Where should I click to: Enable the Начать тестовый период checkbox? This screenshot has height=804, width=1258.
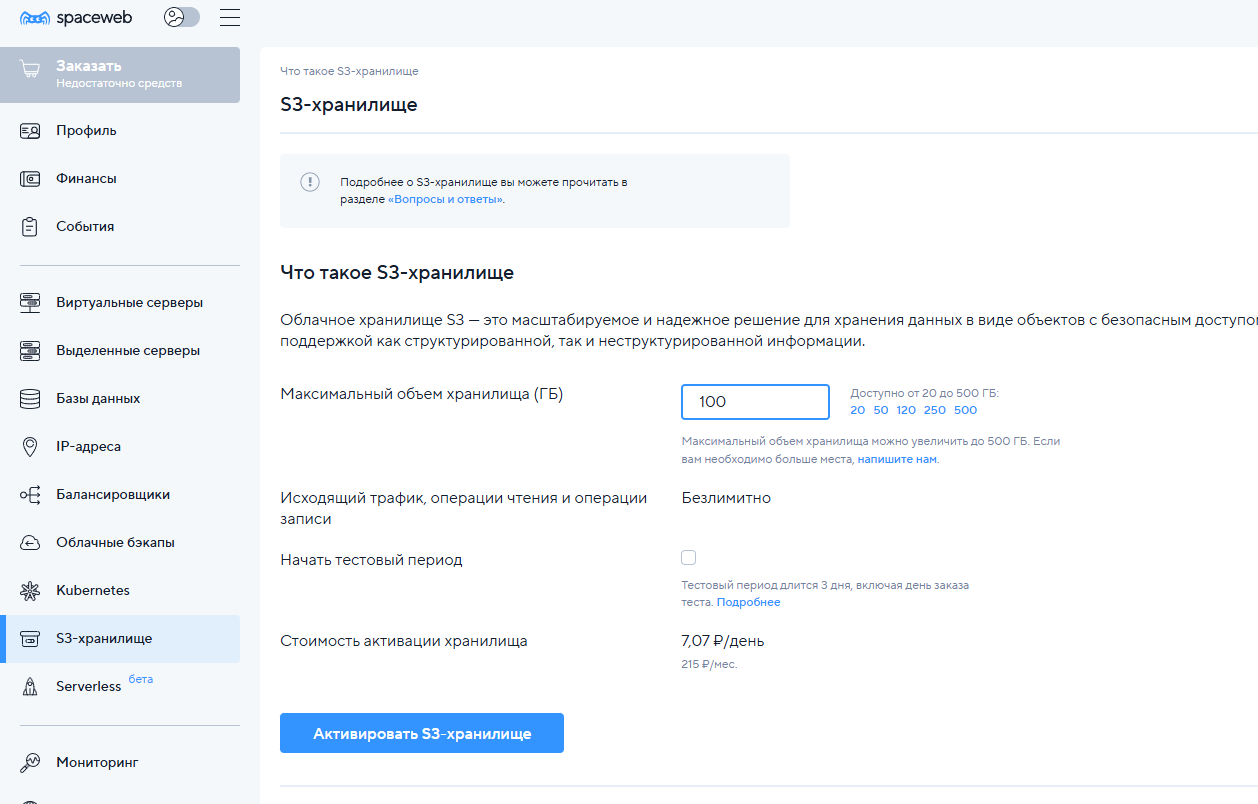[688, 558]
